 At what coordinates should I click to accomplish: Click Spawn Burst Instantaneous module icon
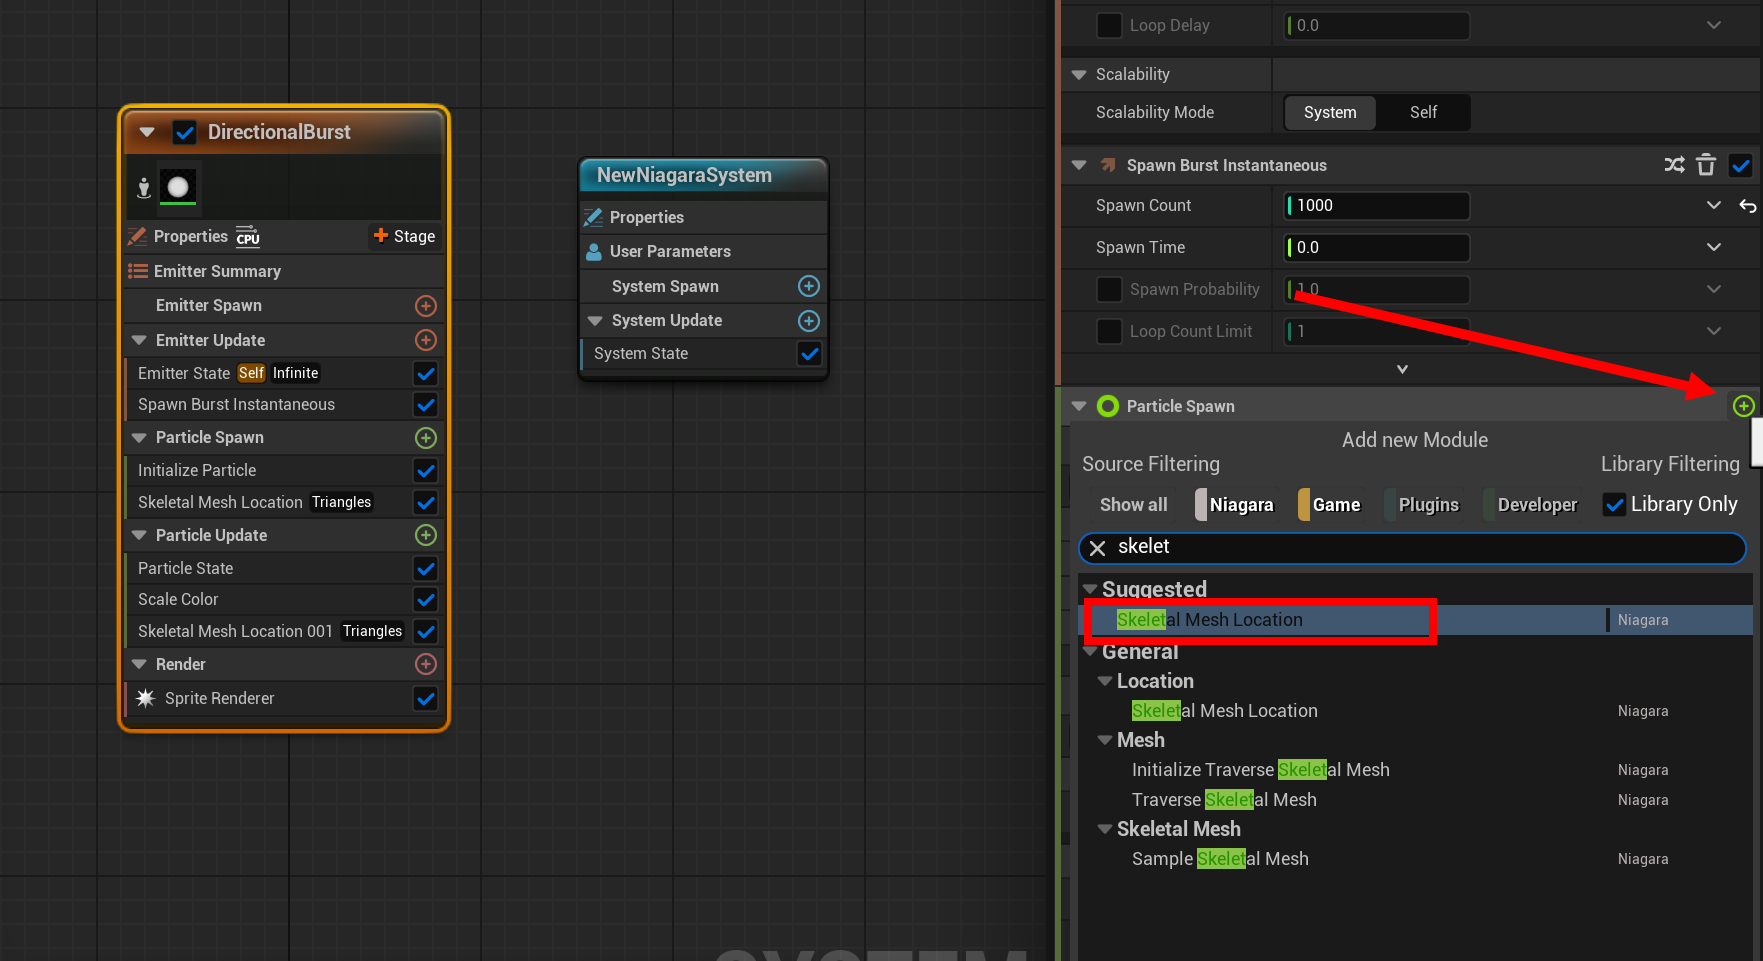(x=1108, y=165)
